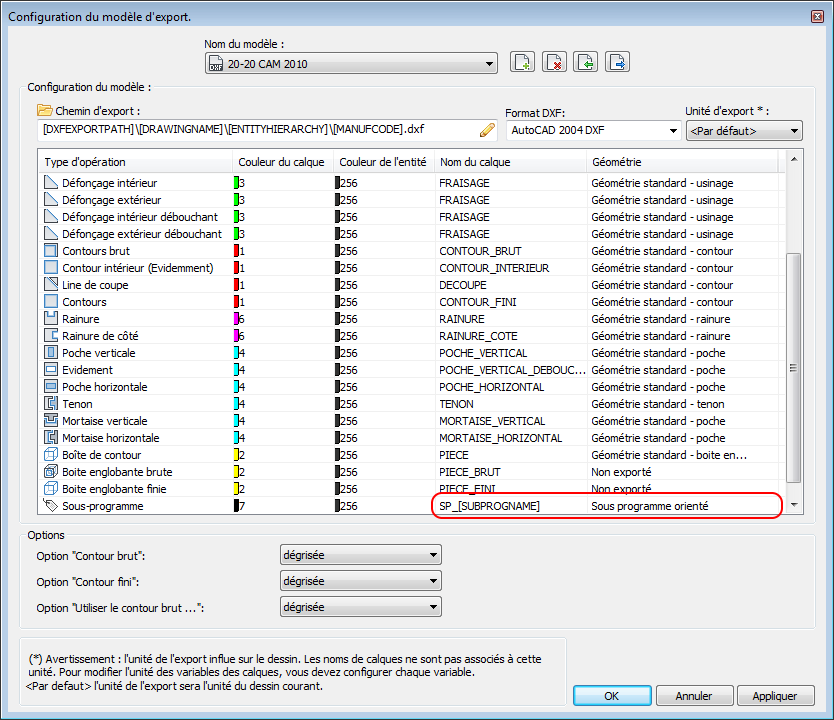
Task: Sort by Nom du calque column header
Action: pos(510,162)
